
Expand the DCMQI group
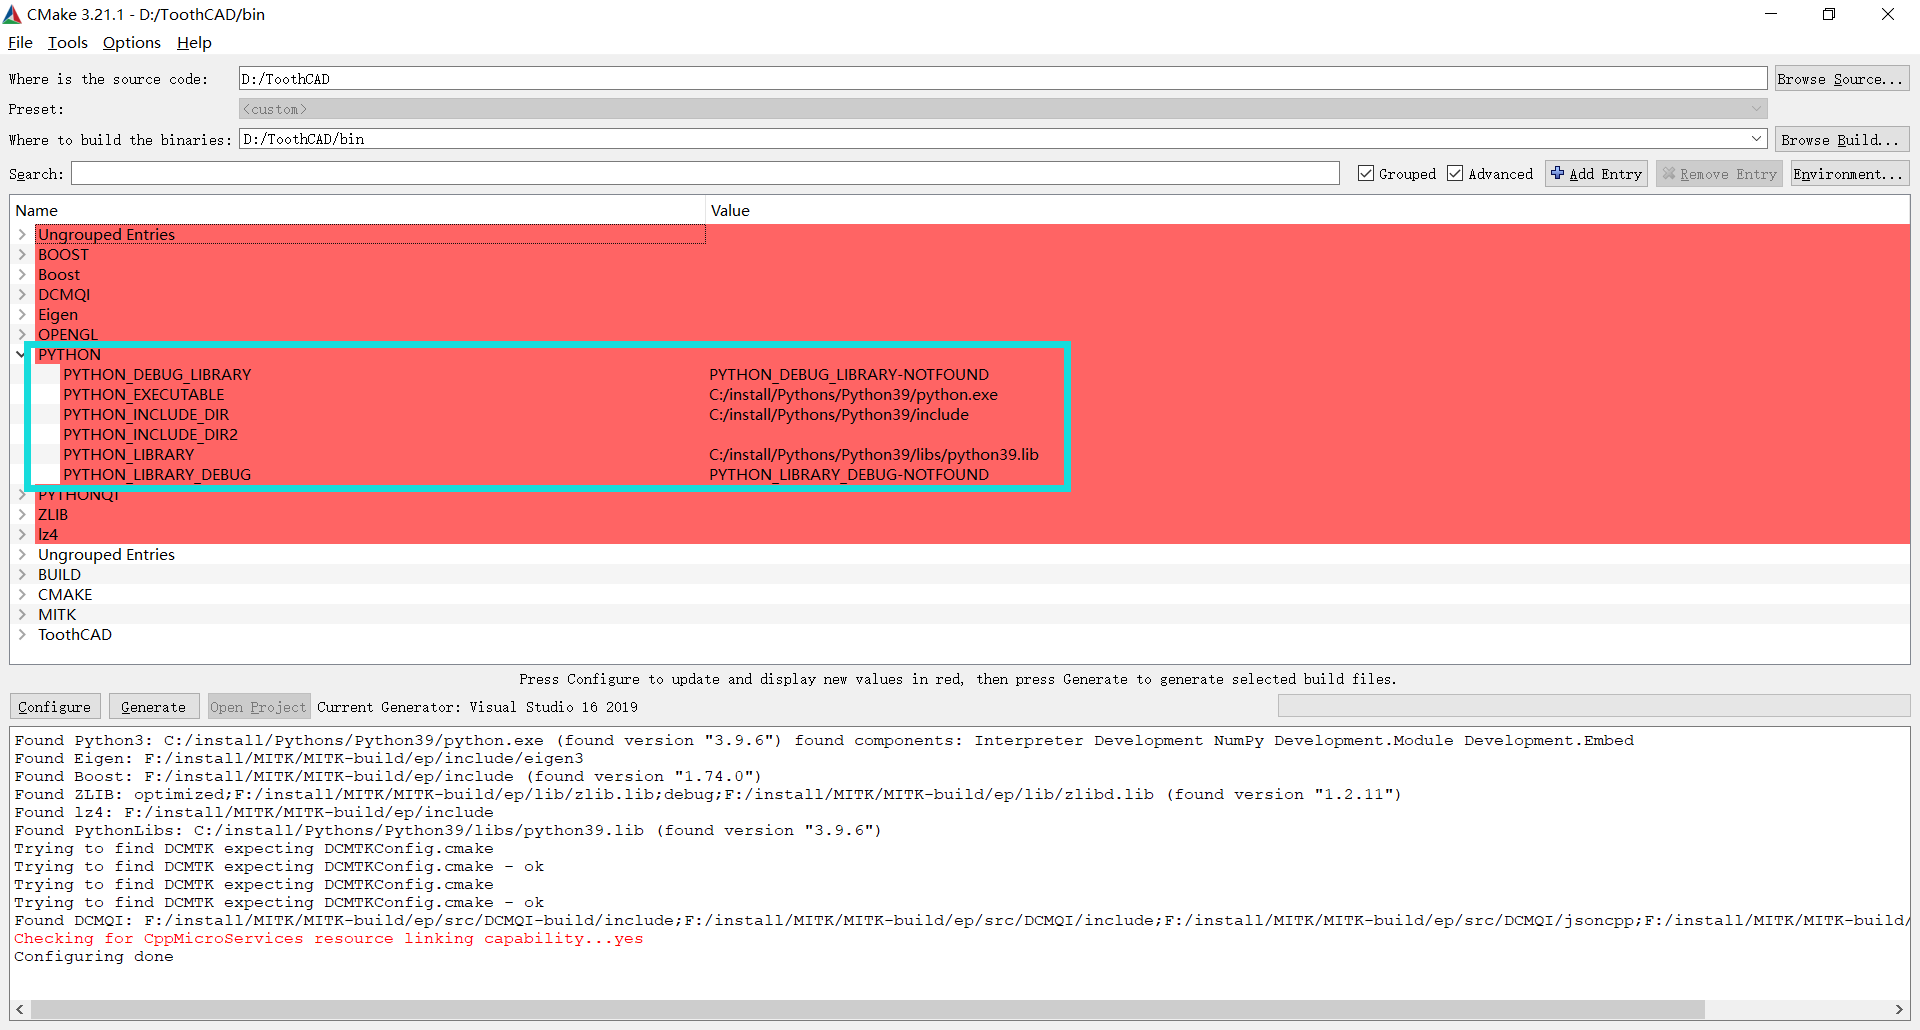click(22, 294)
